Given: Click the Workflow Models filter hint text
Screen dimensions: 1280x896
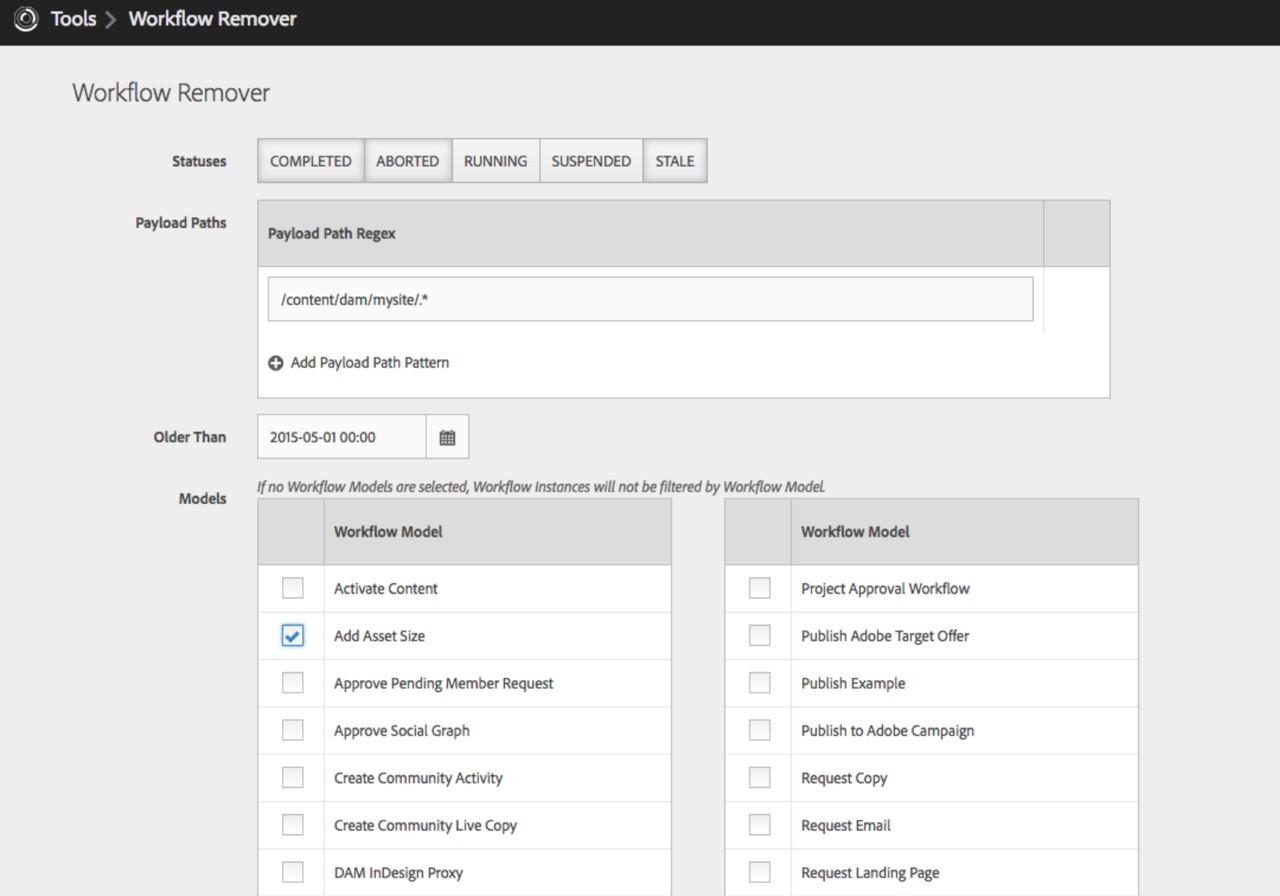Looking at the screenshot, I should coord(541,487).
